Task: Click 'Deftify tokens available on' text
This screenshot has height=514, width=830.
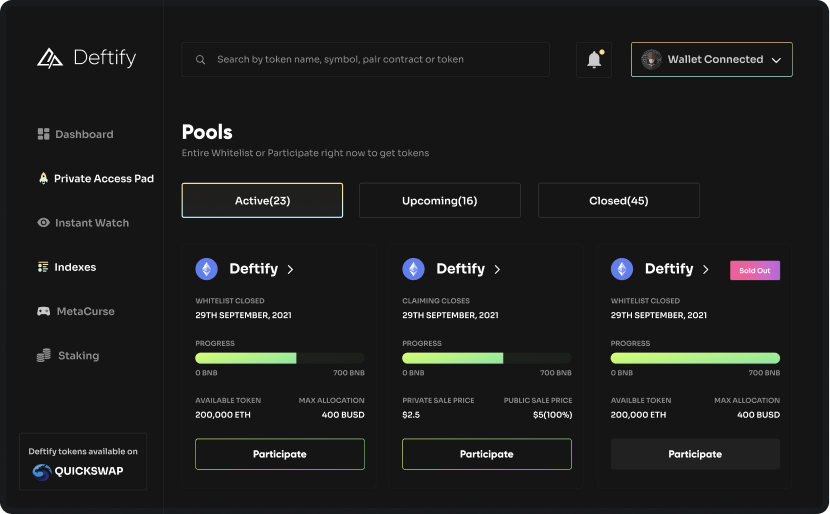Action: [83, 452]
